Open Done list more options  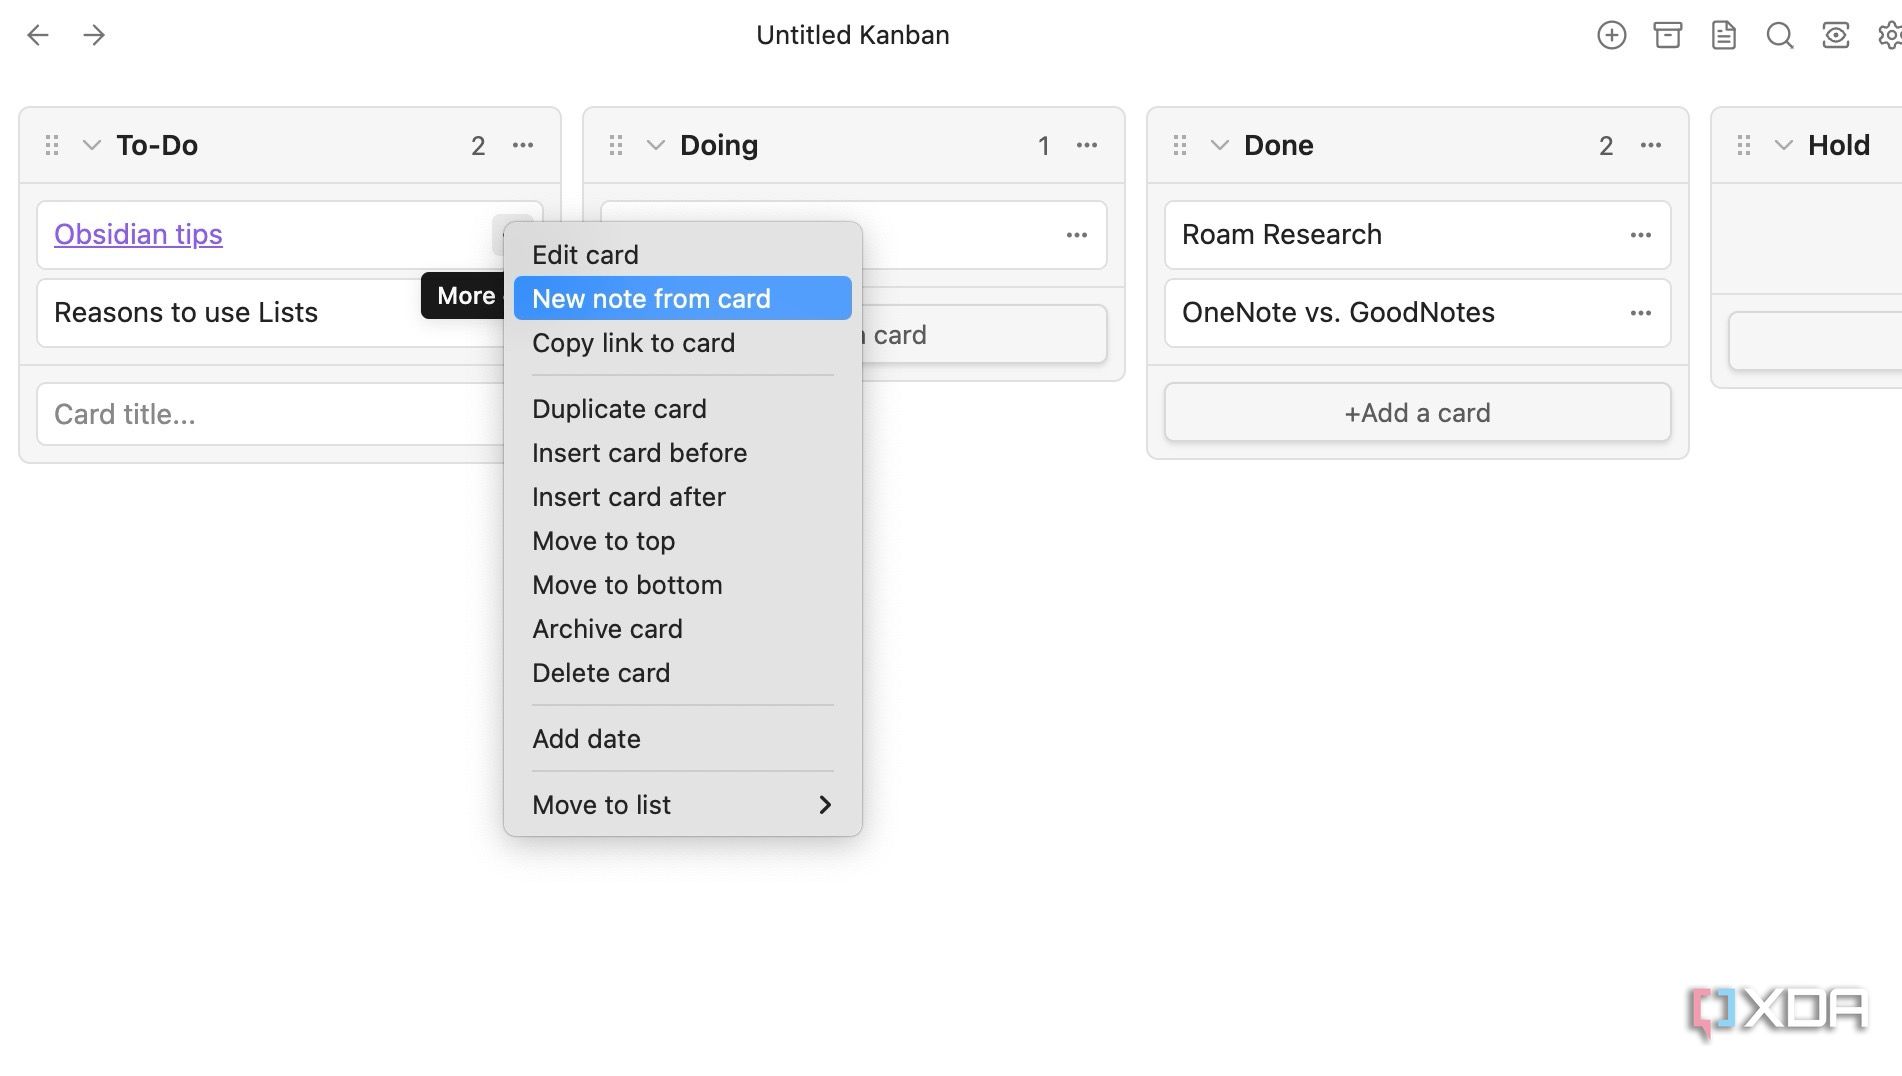point(1651,145)
